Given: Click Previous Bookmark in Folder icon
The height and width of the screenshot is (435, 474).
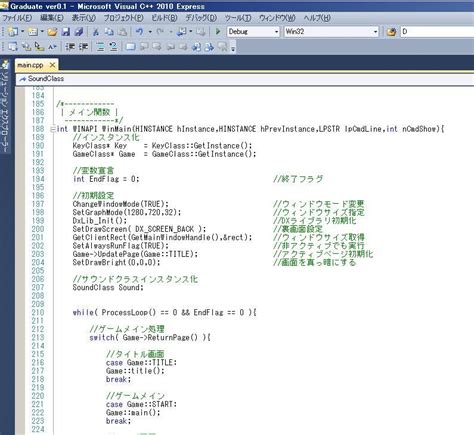Looking at the screenshot, I should click(x=170, y=47).
